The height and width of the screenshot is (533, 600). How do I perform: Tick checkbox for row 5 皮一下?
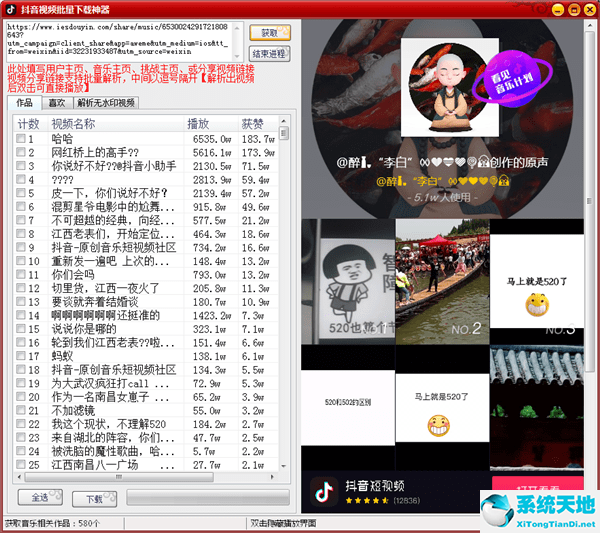point(21,193)
